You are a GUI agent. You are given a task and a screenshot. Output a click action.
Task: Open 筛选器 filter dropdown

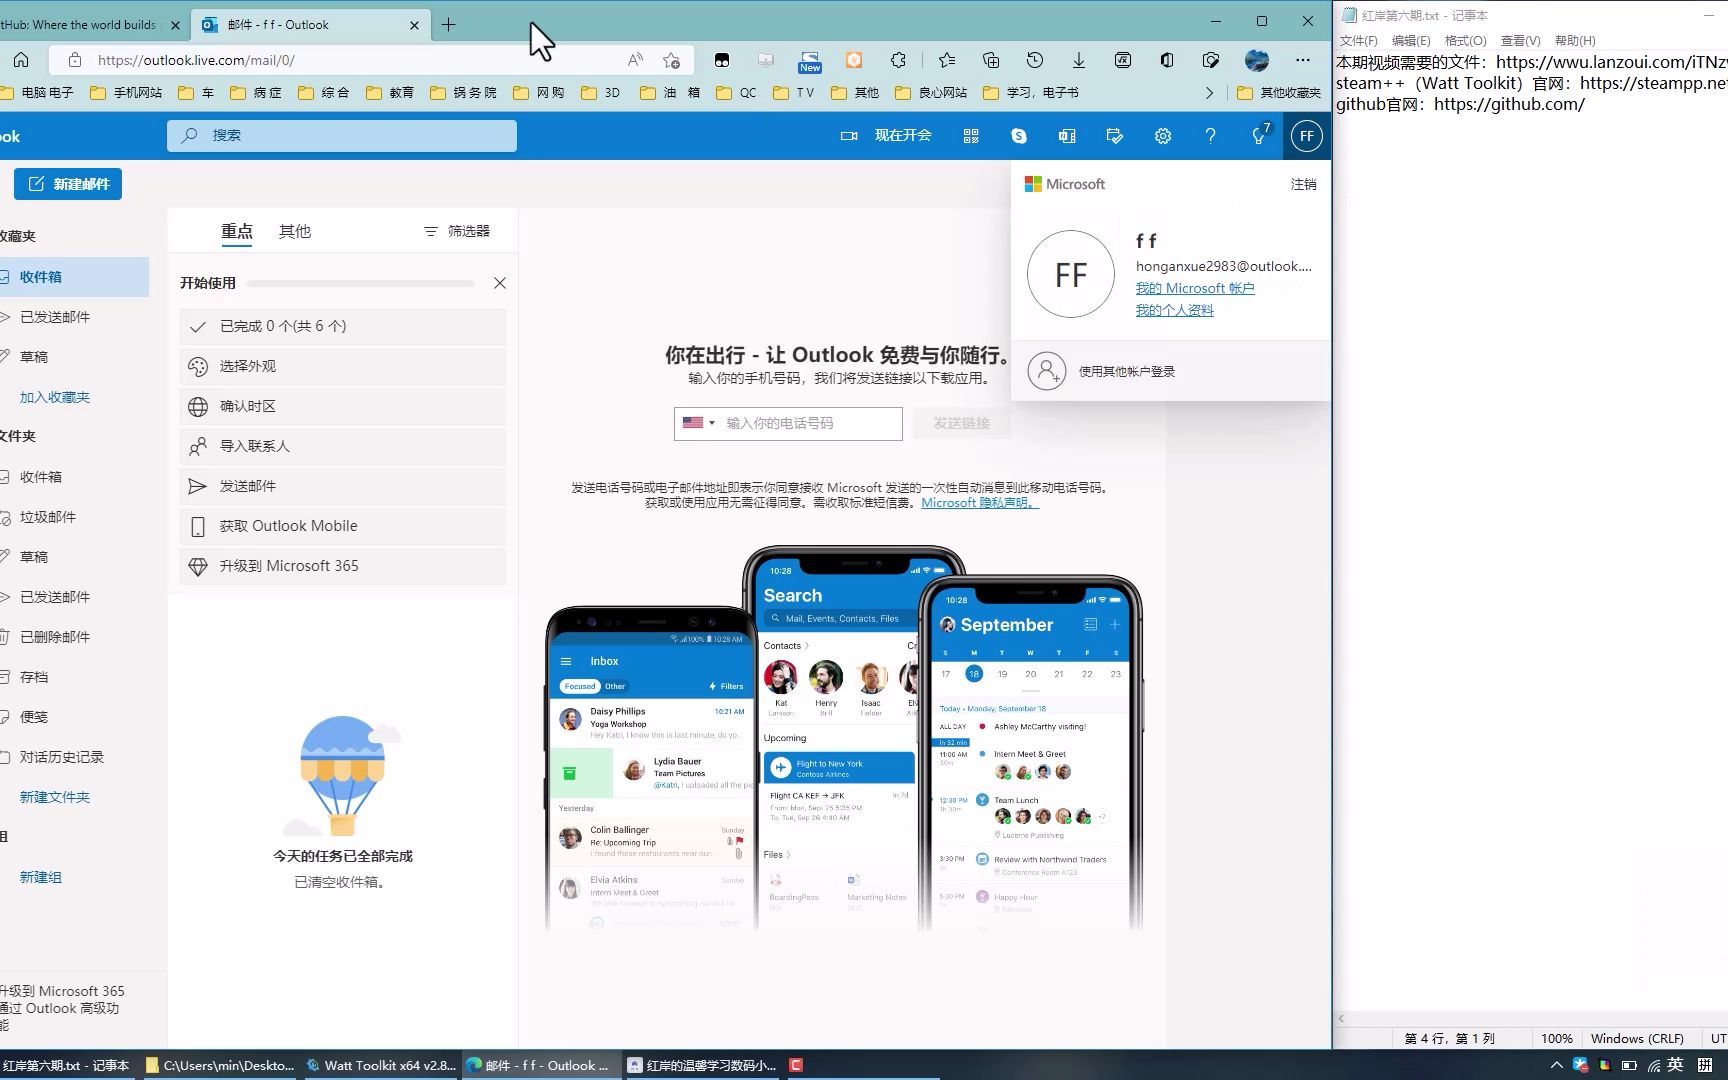click(457, 231)
